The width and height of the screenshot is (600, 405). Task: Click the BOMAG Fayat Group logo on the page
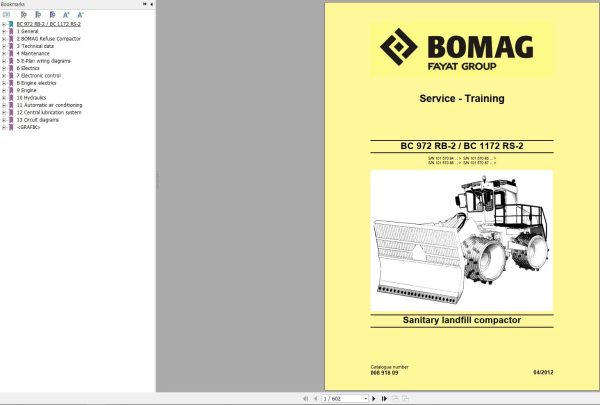(x=457, y=50)
